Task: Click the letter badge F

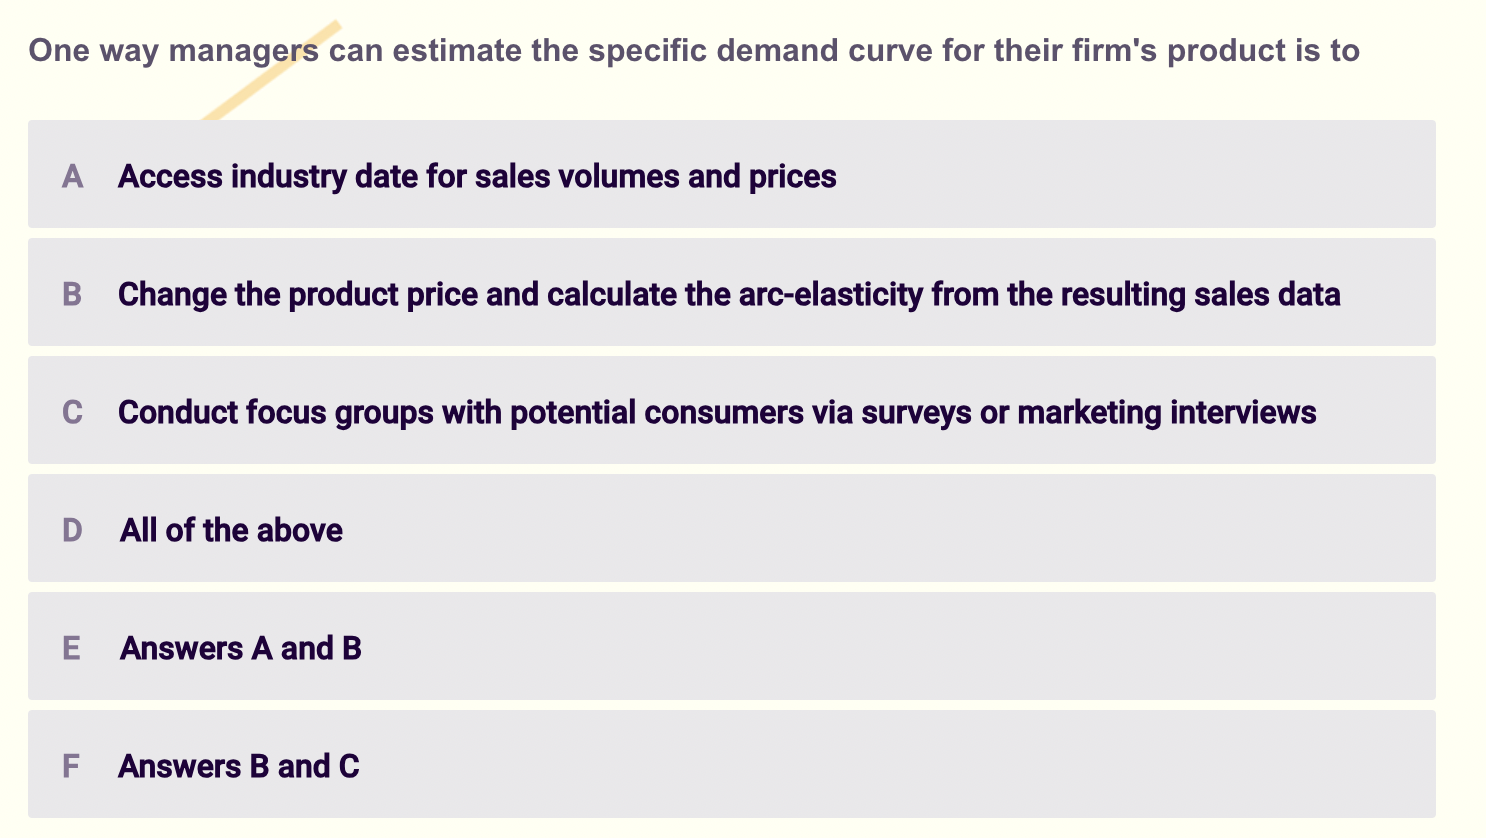Action: (72, 765)
